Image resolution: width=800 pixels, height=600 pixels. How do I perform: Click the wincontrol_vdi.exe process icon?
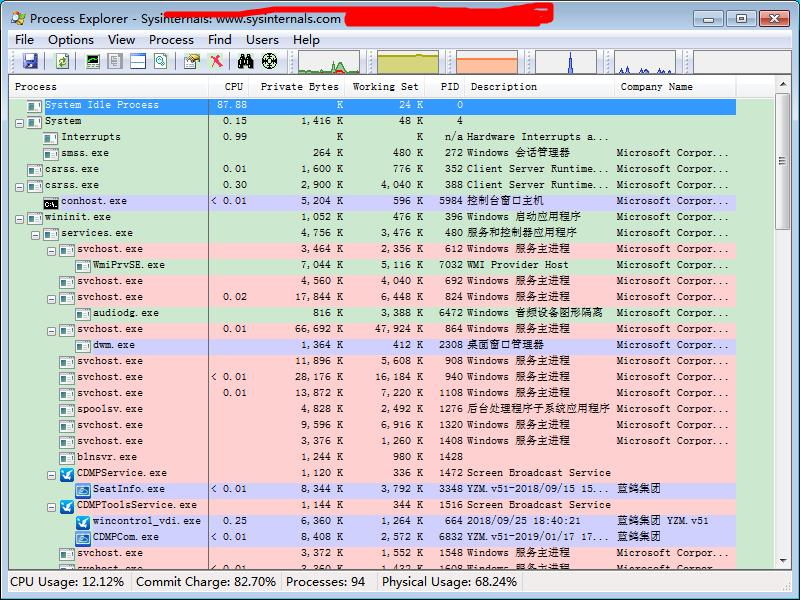pyautogui.click(x=83, y=522)
